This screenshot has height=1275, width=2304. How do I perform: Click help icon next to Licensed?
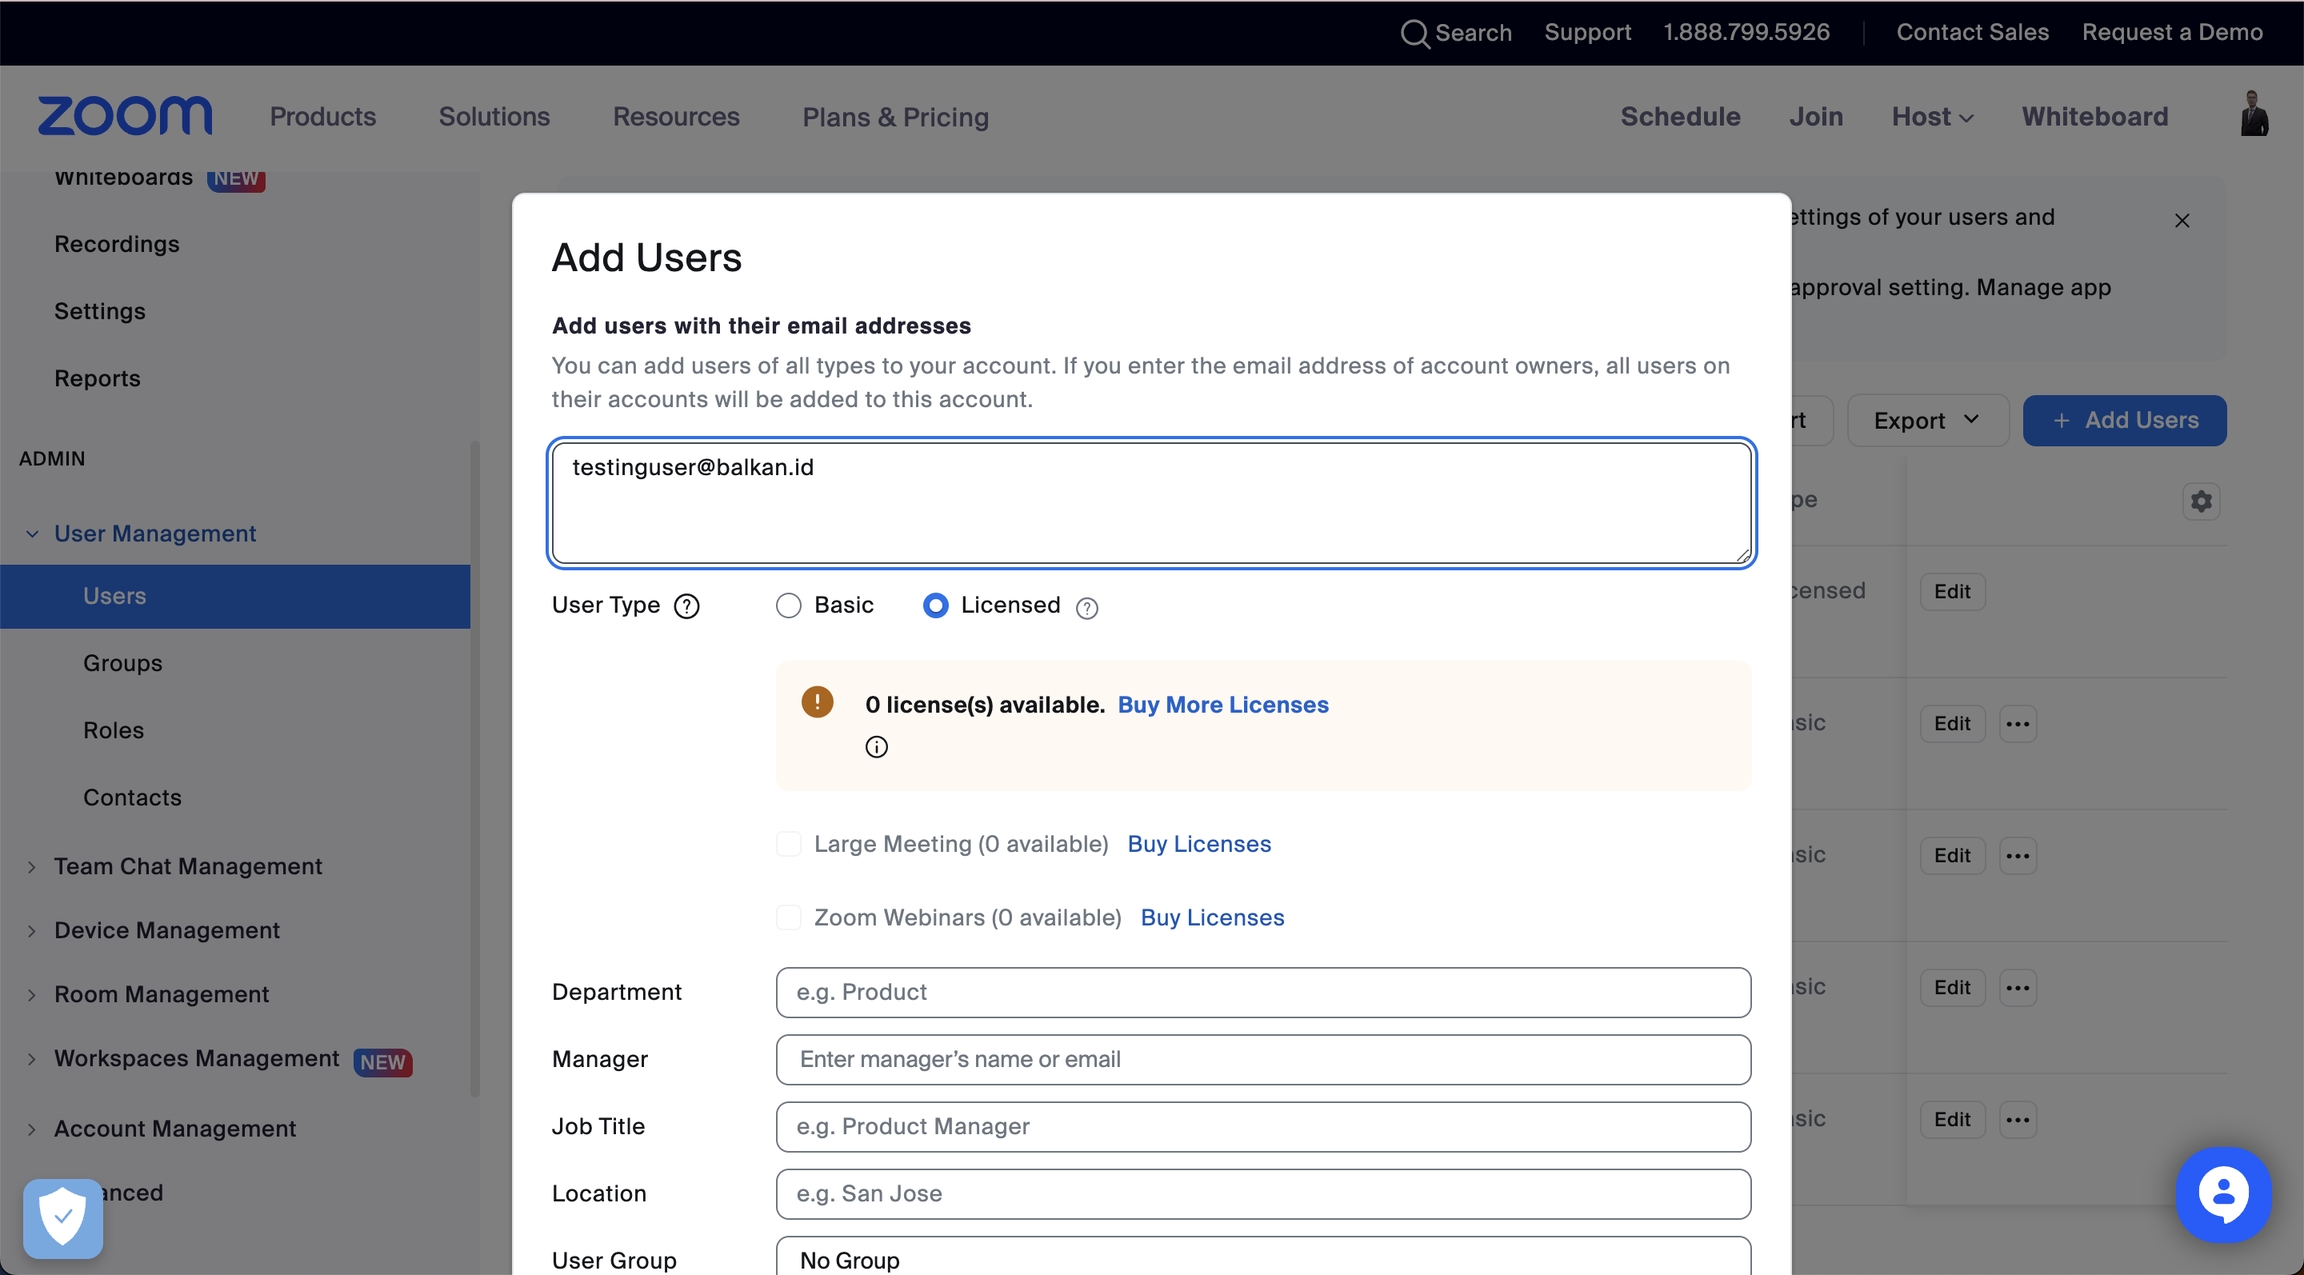(1087, 607)
